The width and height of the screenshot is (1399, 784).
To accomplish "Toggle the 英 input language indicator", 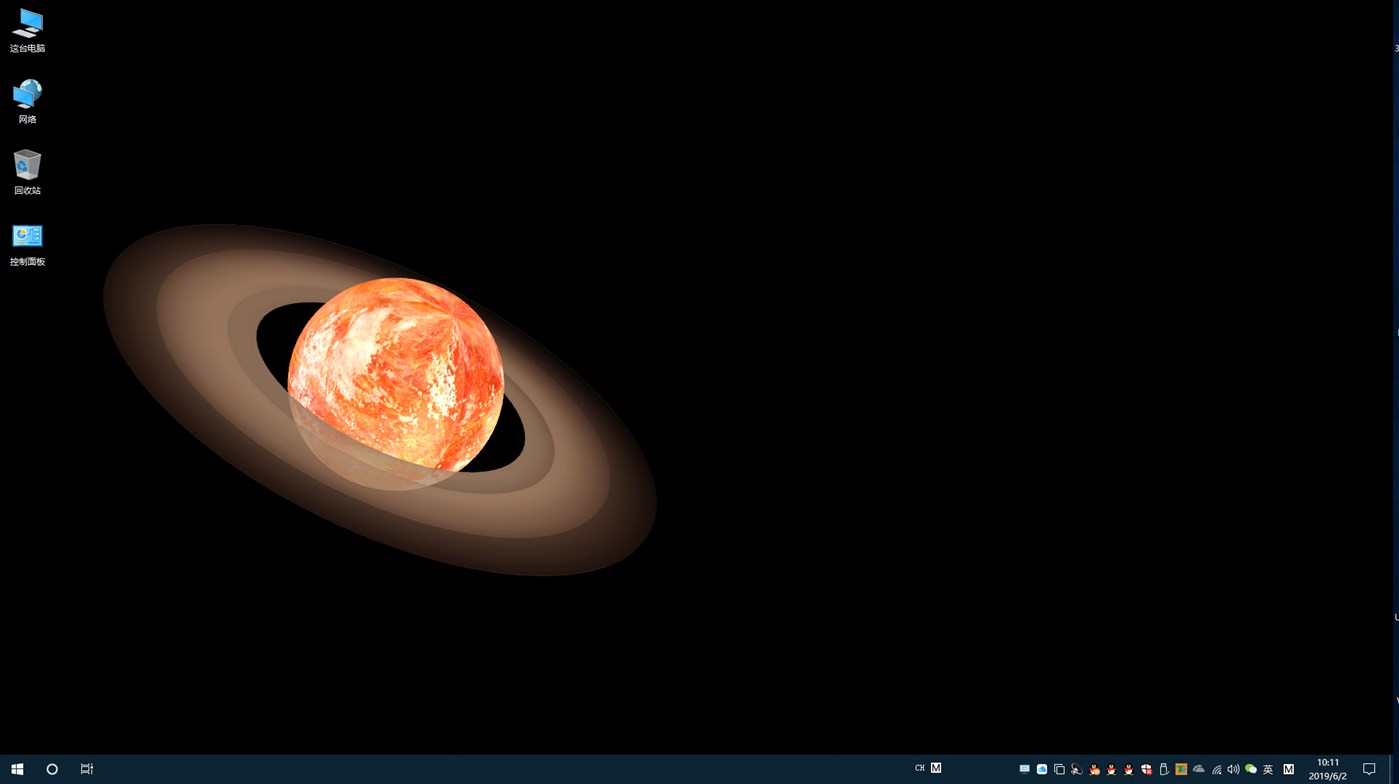I will click(x=1267, y=769).
